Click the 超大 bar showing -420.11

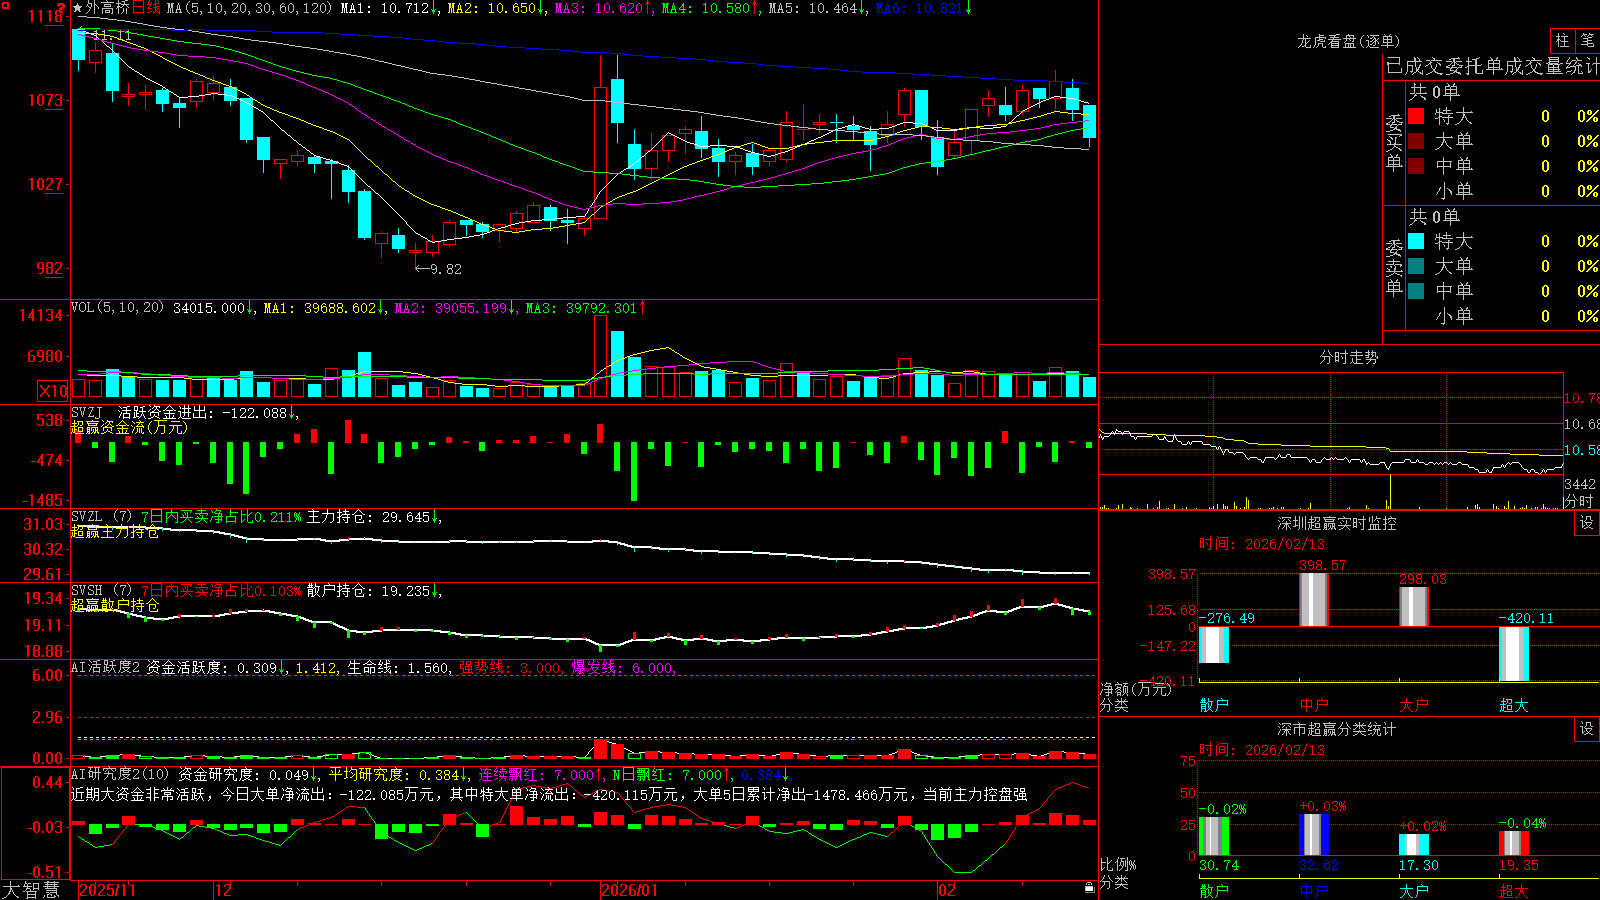1514,654
